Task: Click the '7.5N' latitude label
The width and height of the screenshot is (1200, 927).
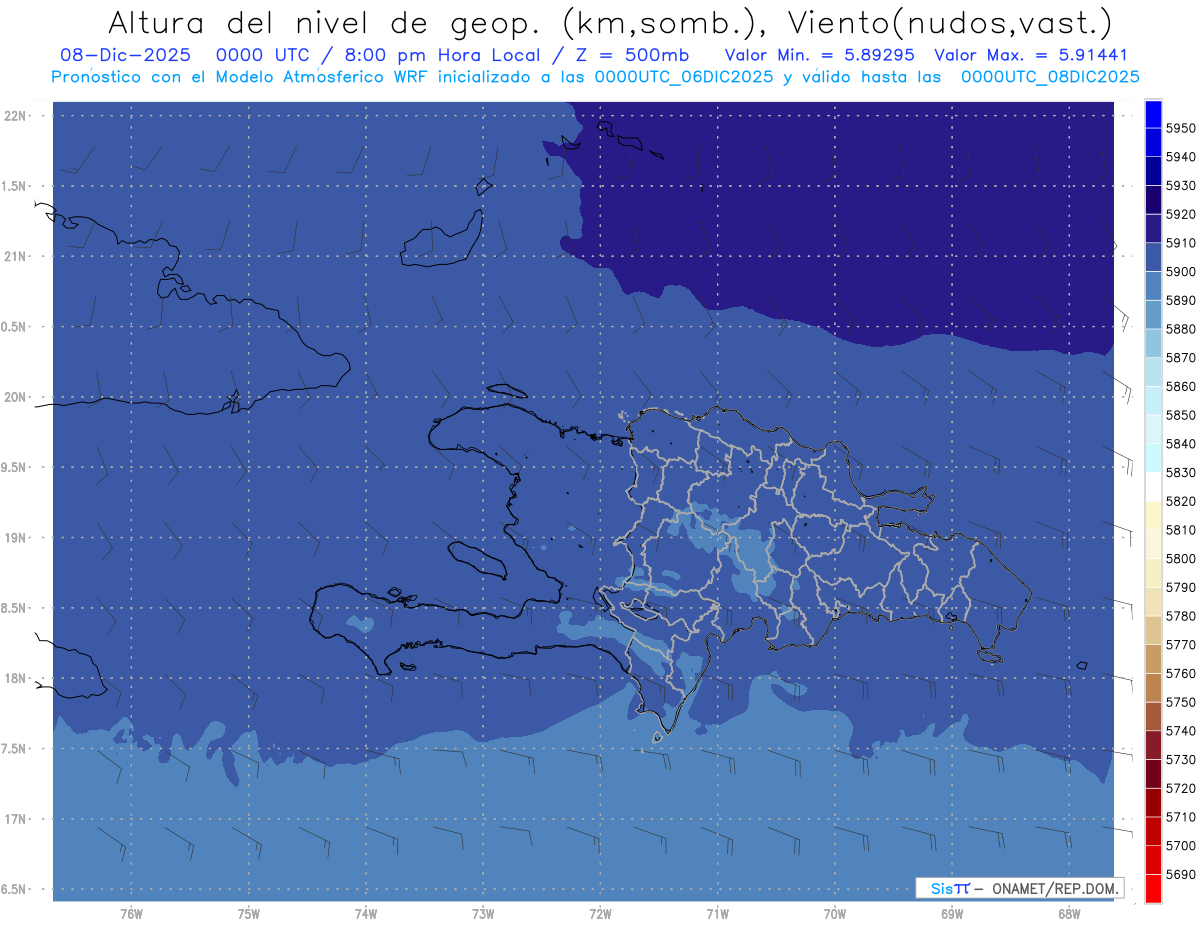Action: [15, 749]
